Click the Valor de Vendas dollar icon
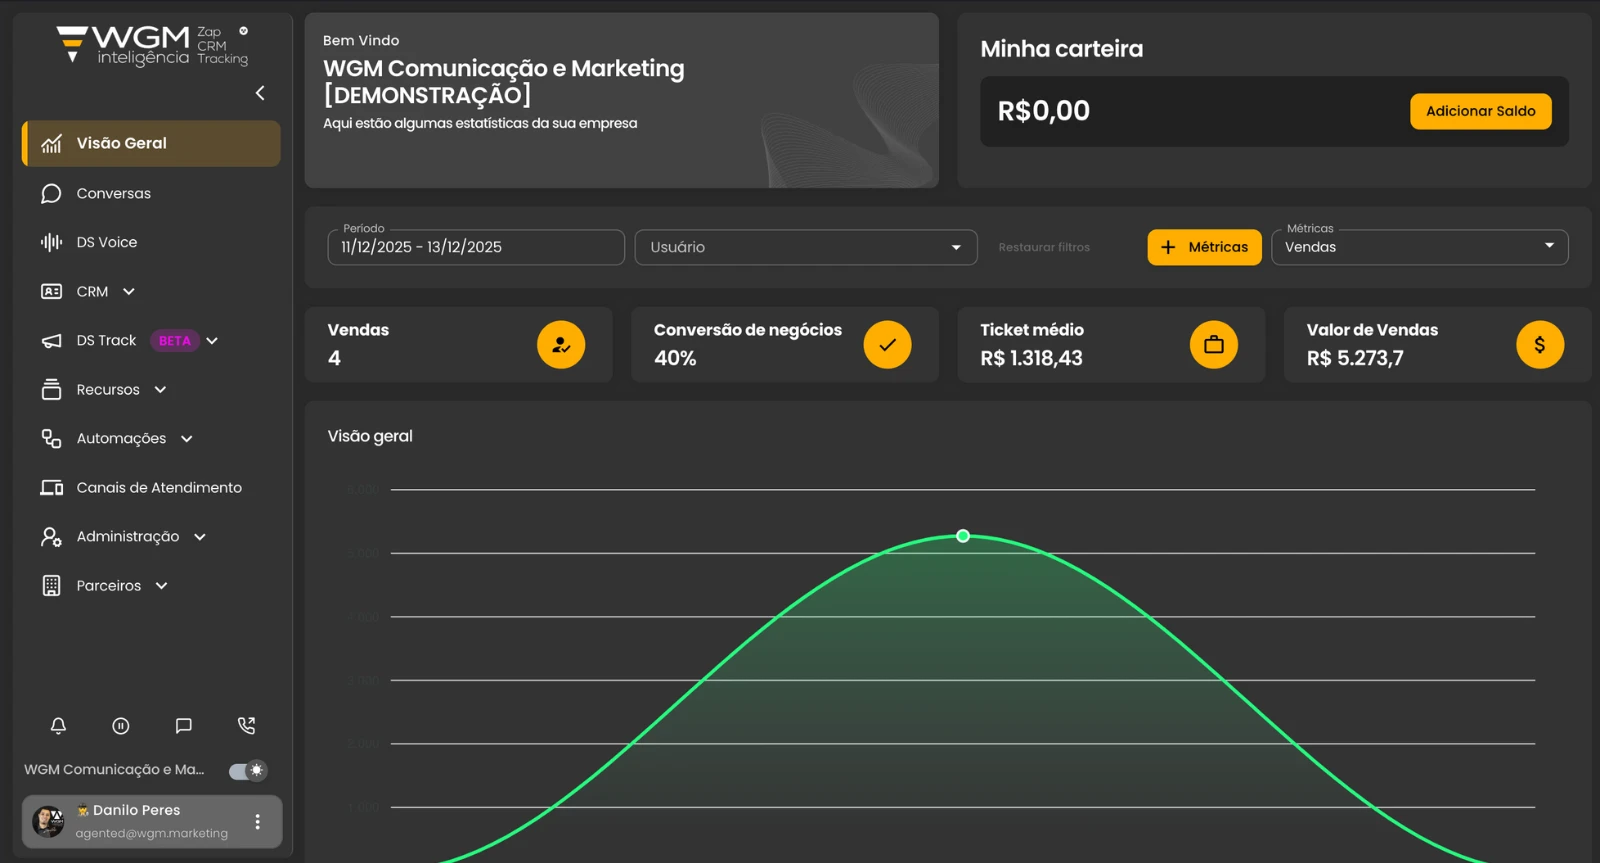Image resolution: width=1600 pixels, height=863 pixels. (1539, 345)
